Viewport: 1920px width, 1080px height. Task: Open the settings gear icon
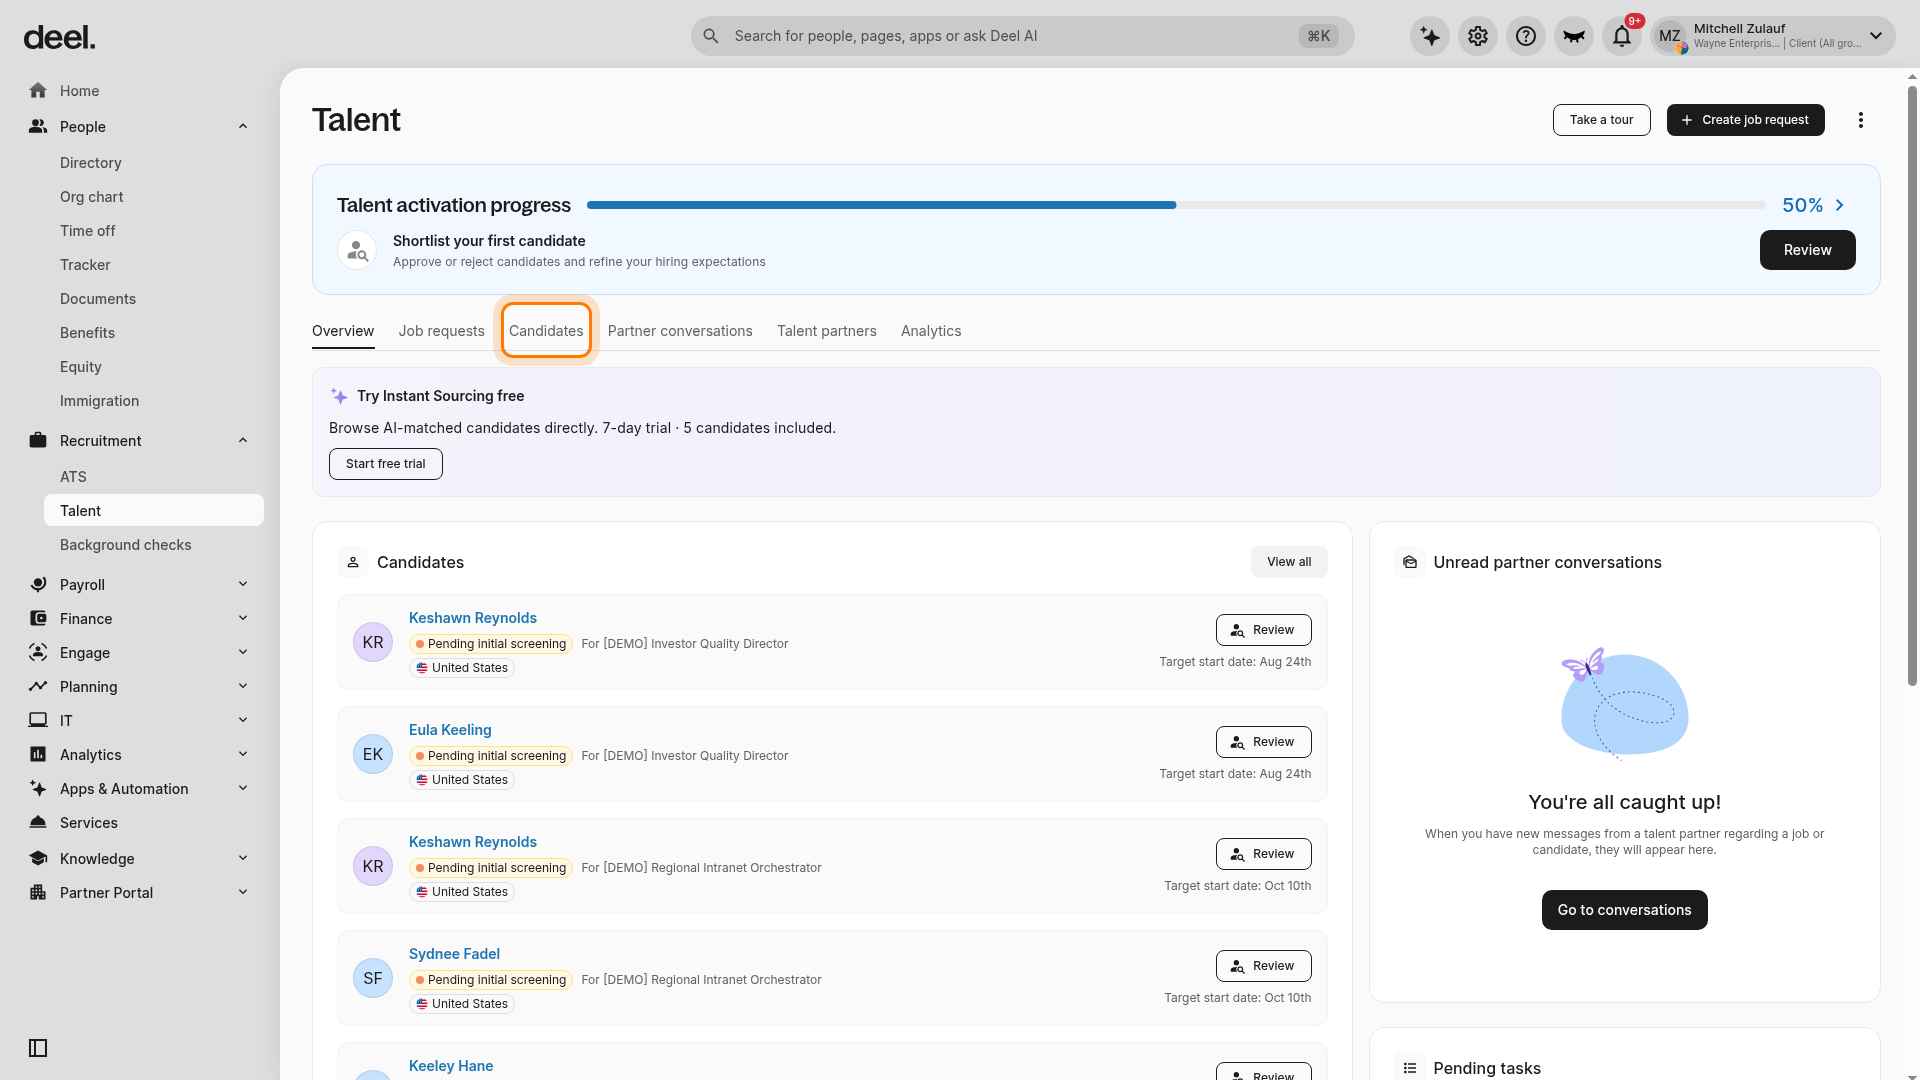[1478, 37]
